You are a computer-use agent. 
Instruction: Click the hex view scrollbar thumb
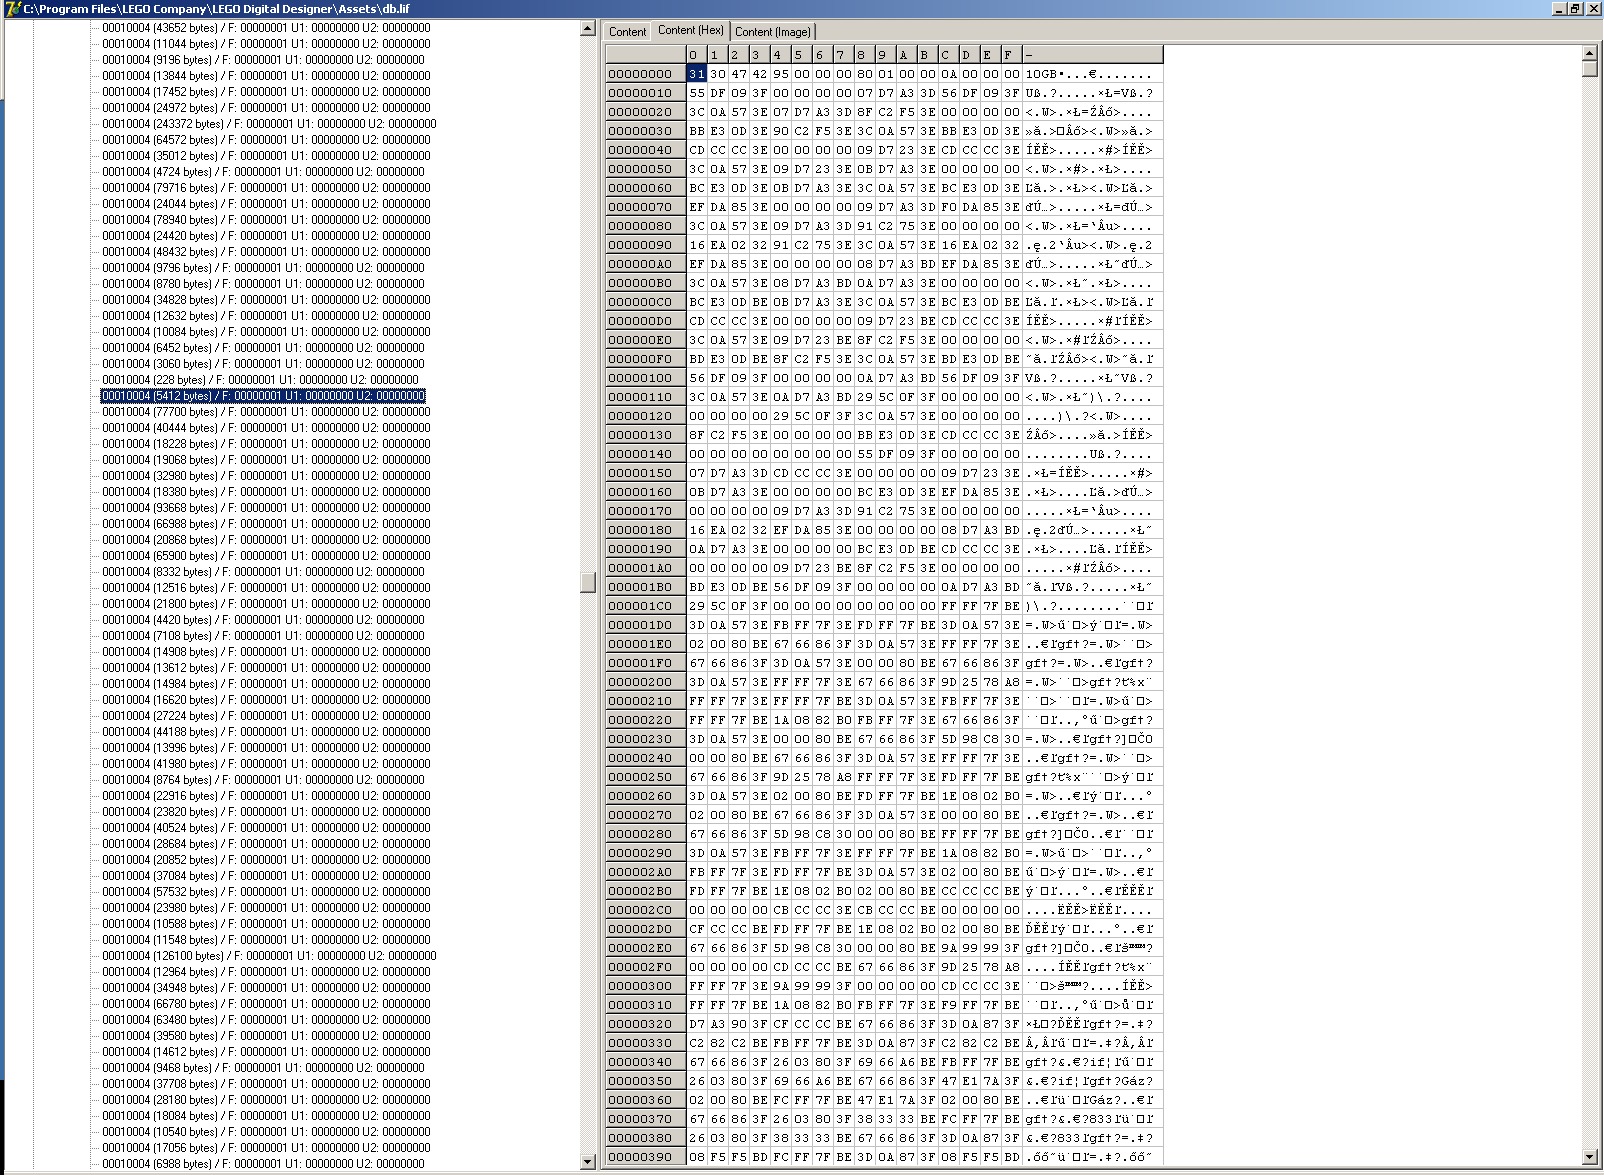click(x=1590, y=69)
